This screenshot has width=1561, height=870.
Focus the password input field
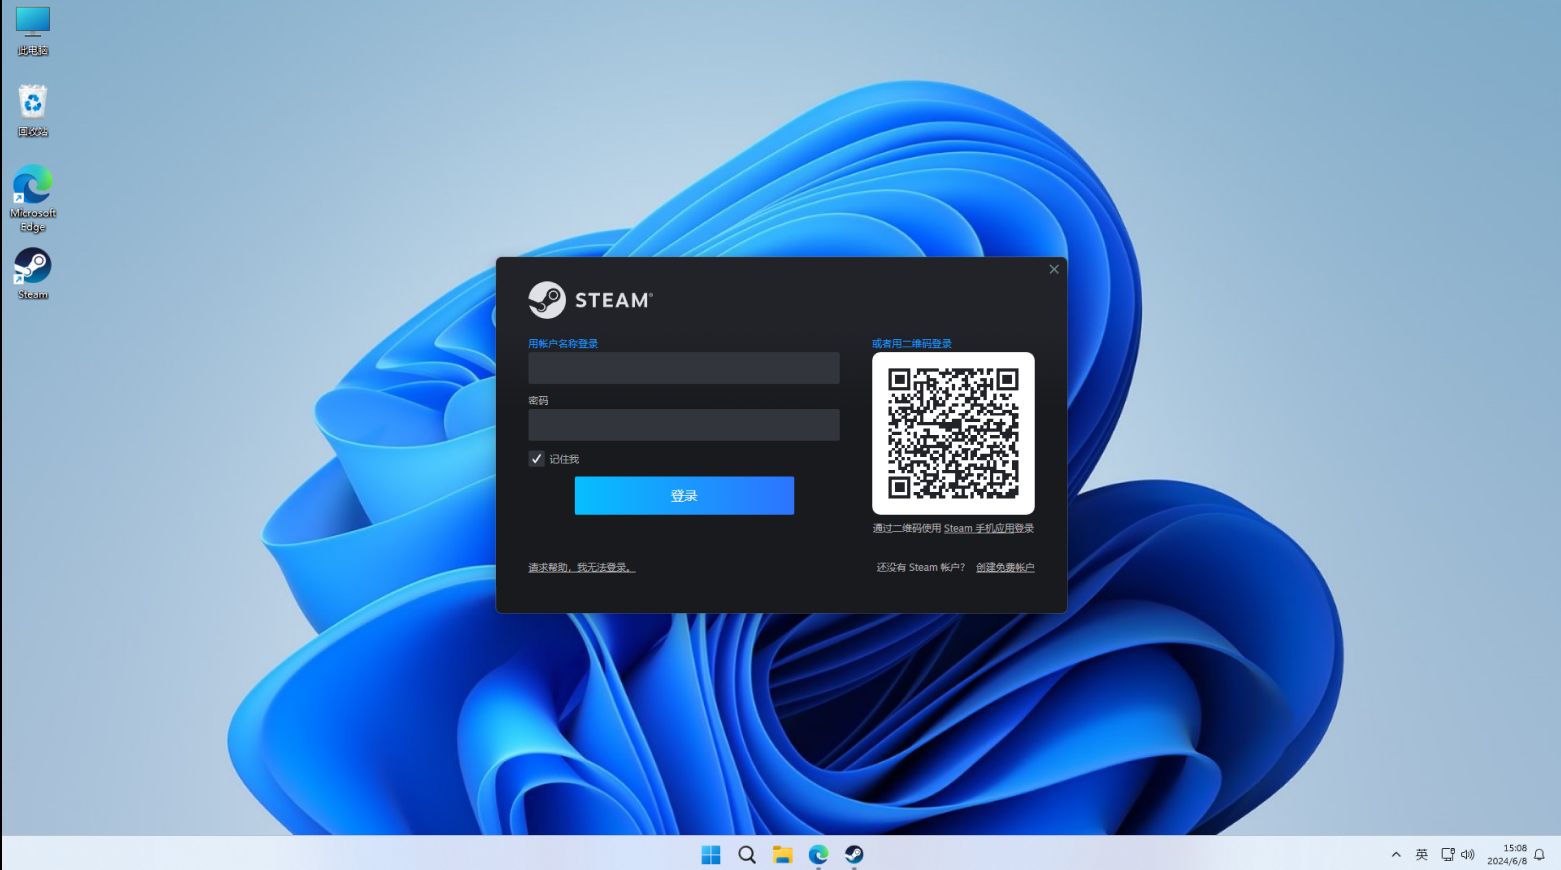click(x=684, y=425)
